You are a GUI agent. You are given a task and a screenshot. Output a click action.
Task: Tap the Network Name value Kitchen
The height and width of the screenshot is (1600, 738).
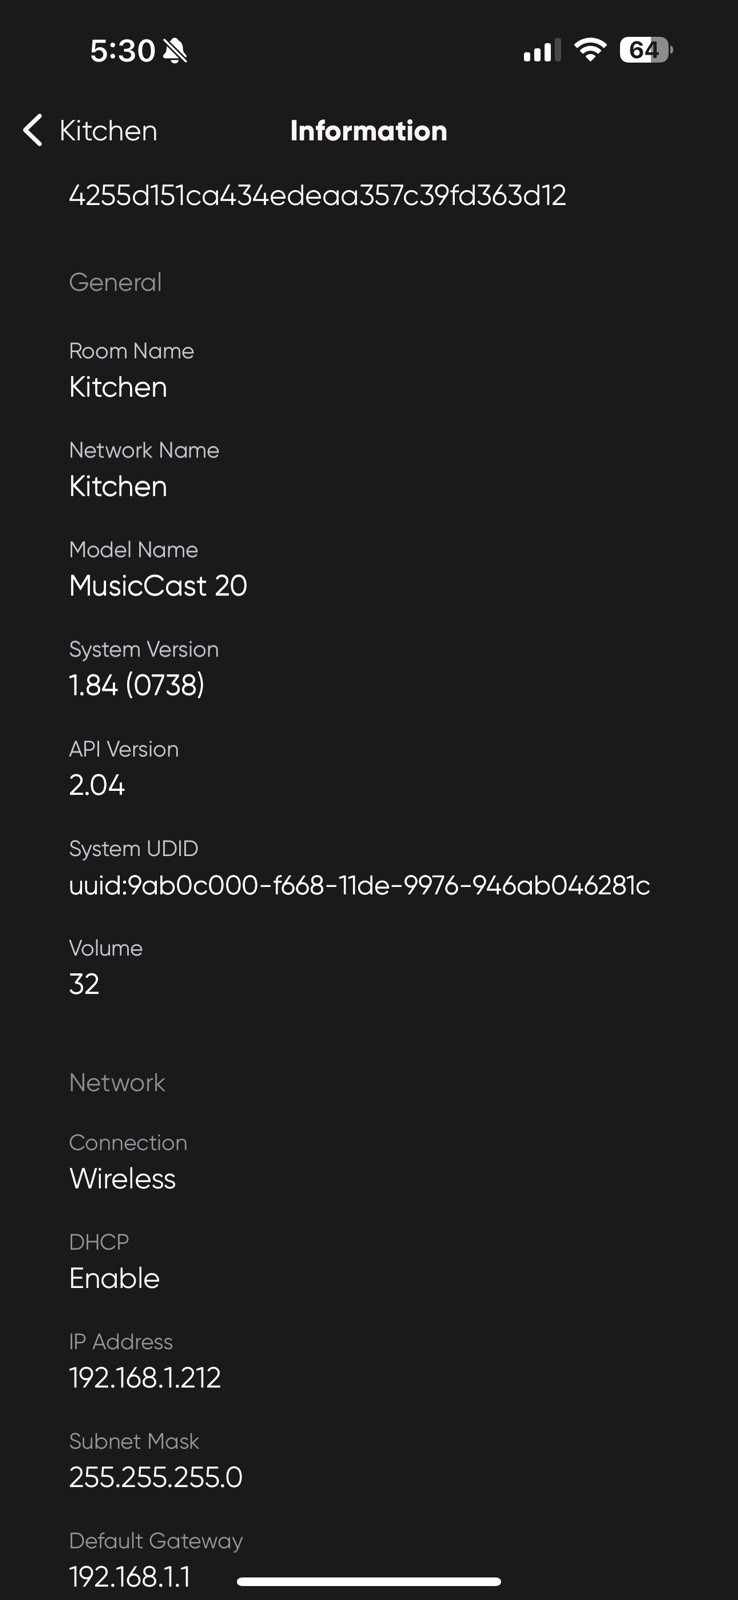(x=118, y=486)
